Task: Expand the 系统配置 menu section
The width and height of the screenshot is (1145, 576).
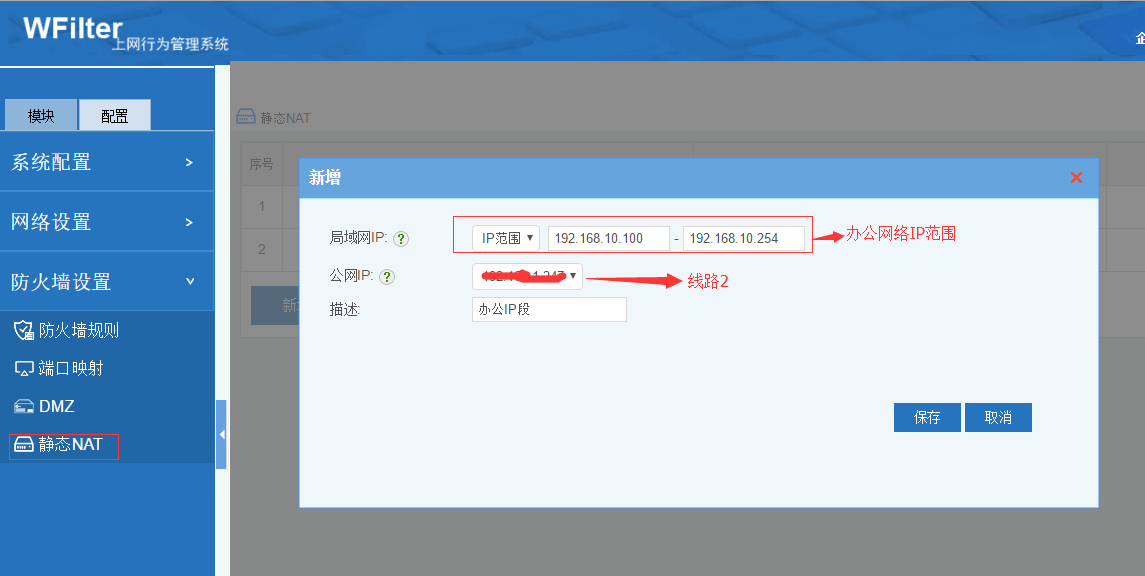Action: (x=106, y=162)
